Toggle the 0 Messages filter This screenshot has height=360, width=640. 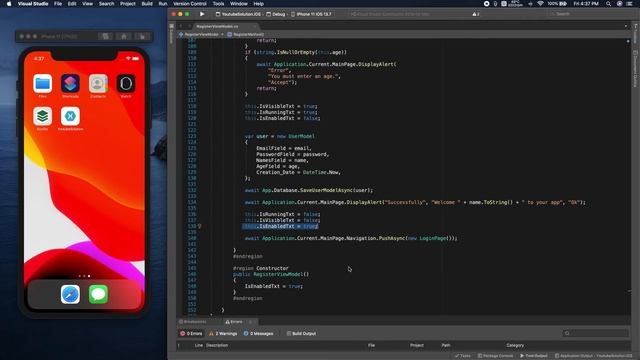pyautogui.click(x=258, y=333)
